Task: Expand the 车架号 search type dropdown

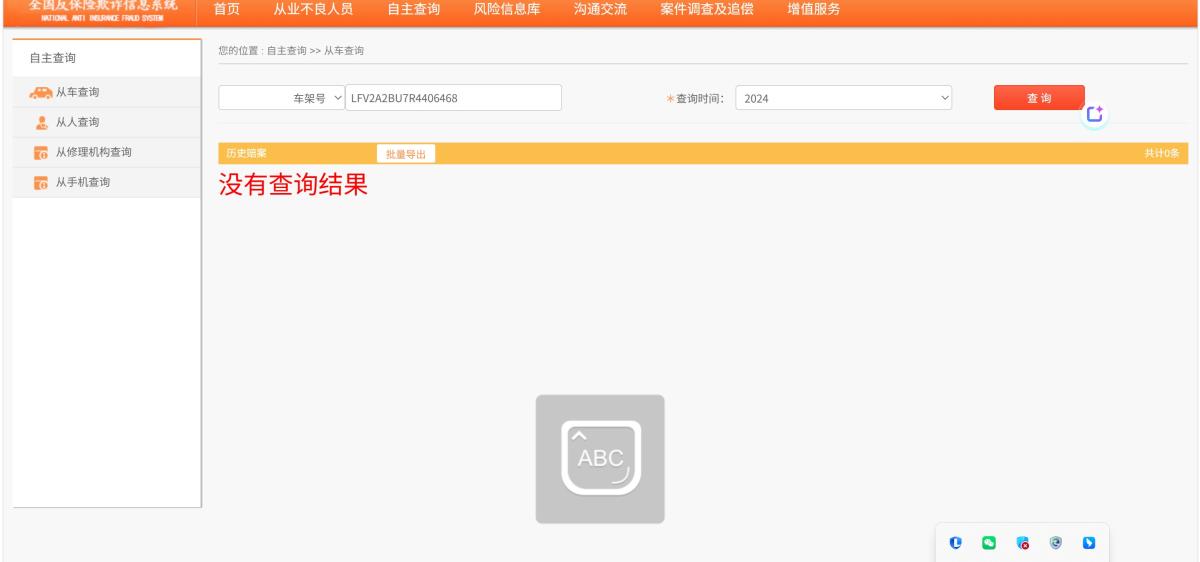Action: click(281, 98)
